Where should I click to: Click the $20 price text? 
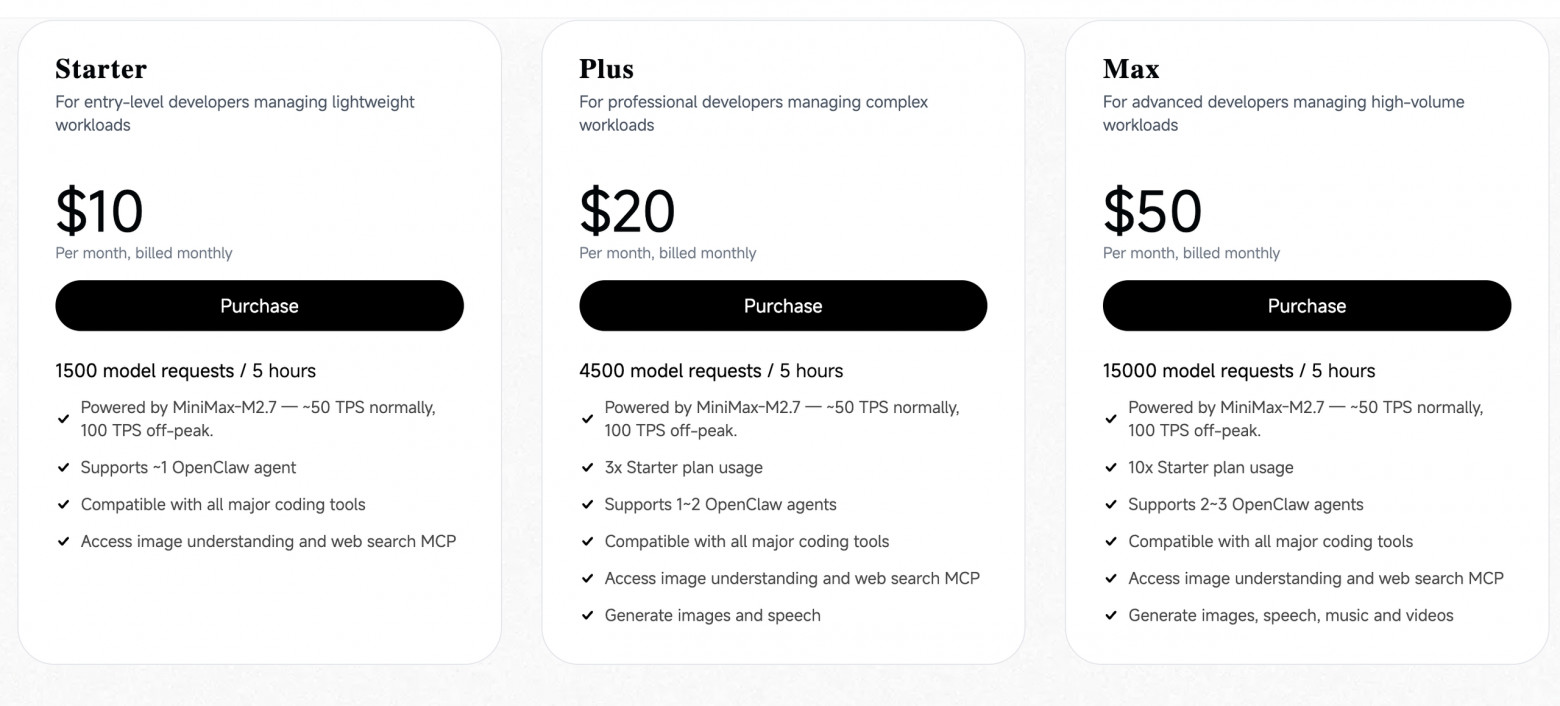(x=627, y=211)
